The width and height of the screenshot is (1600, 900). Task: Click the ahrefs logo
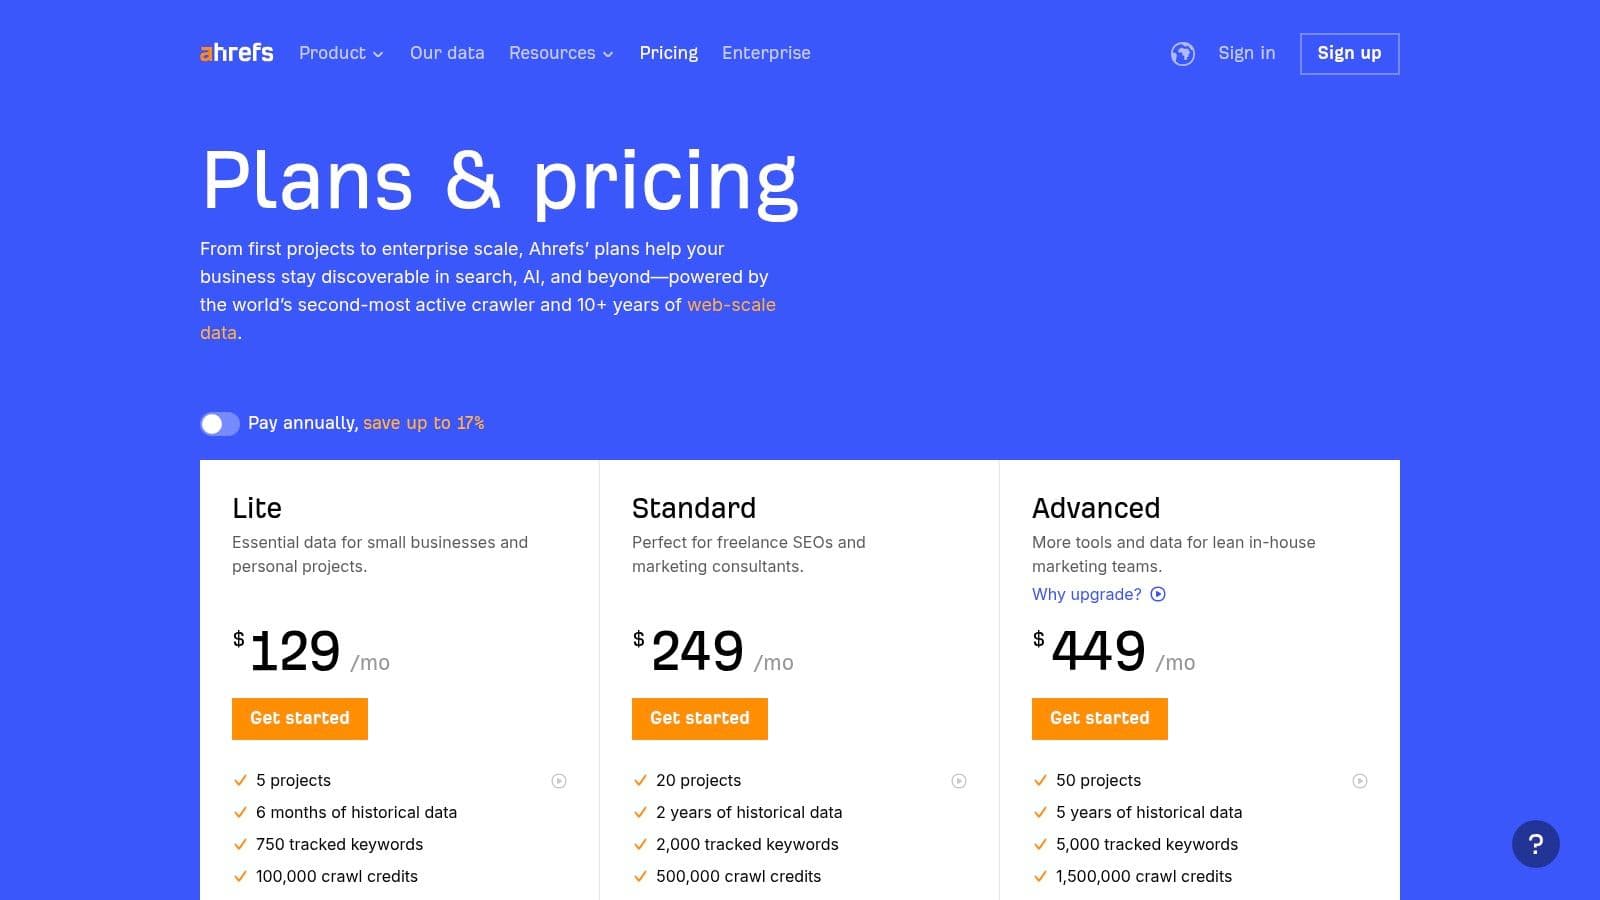(236, 53)
